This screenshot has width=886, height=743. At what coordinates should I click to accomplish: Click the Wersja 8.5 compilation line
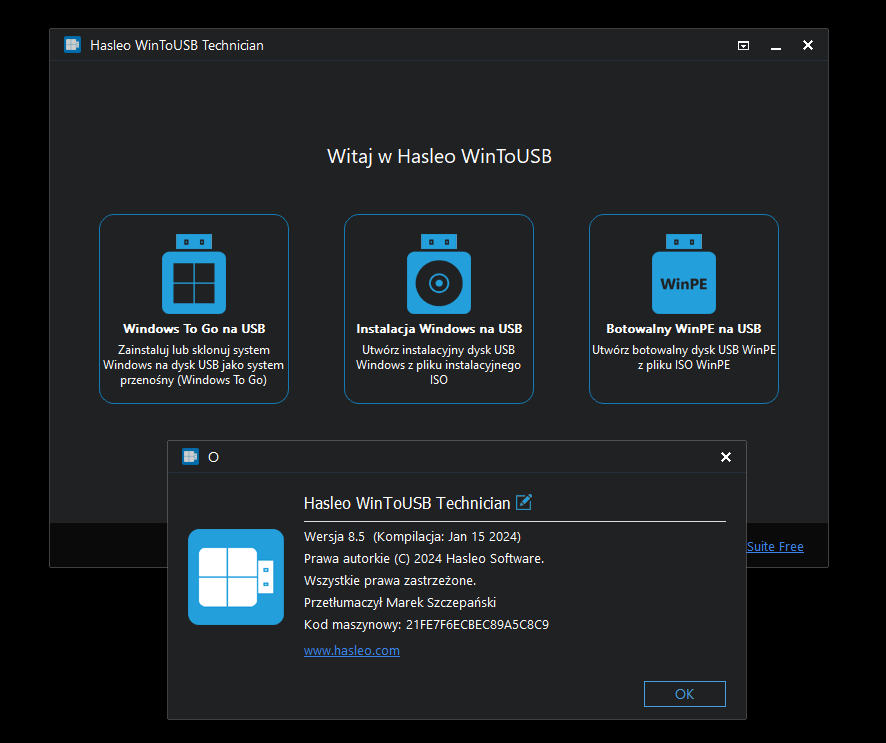(x=412, y=536)
